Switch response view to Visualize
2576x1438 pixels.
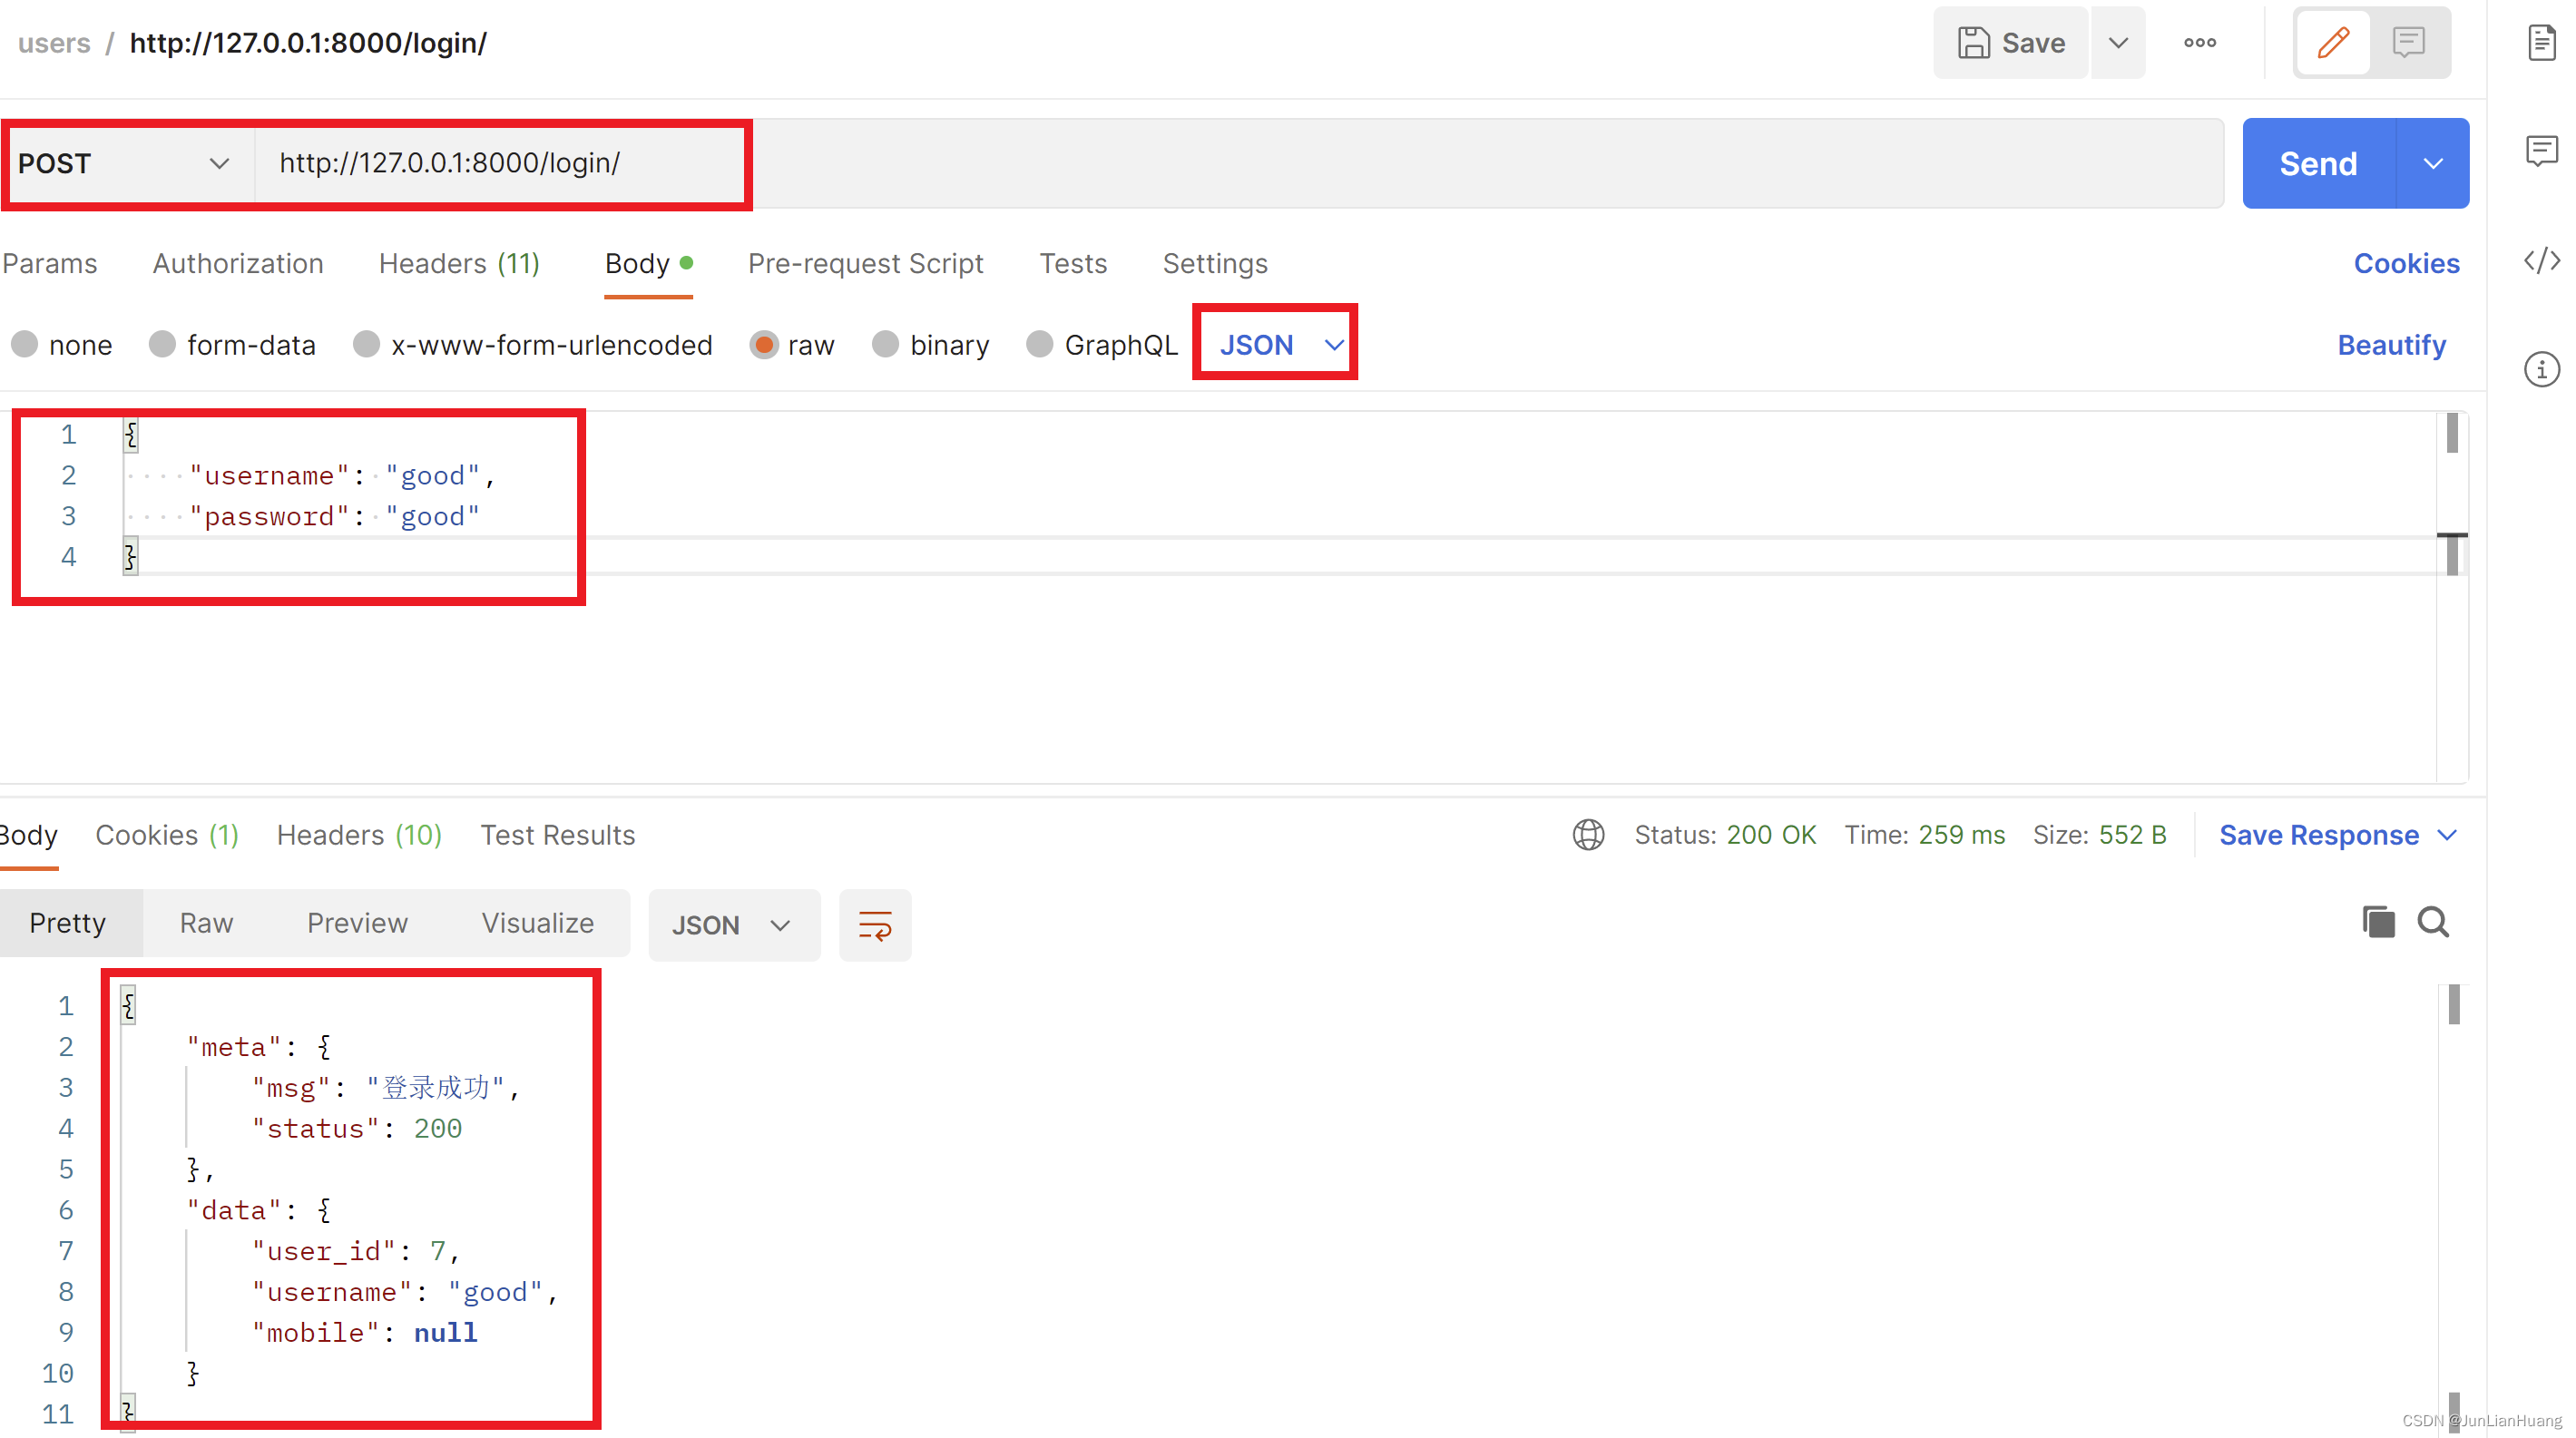point(537,923)
